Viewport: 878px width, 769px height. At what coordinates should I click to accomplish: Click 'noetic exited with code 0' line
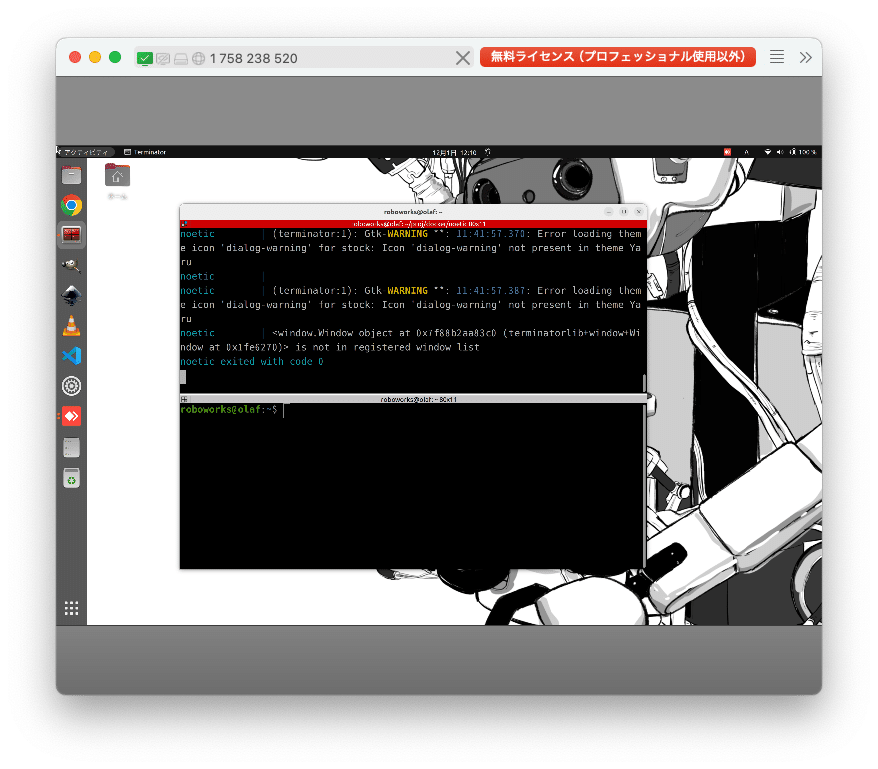pos(252,361)
